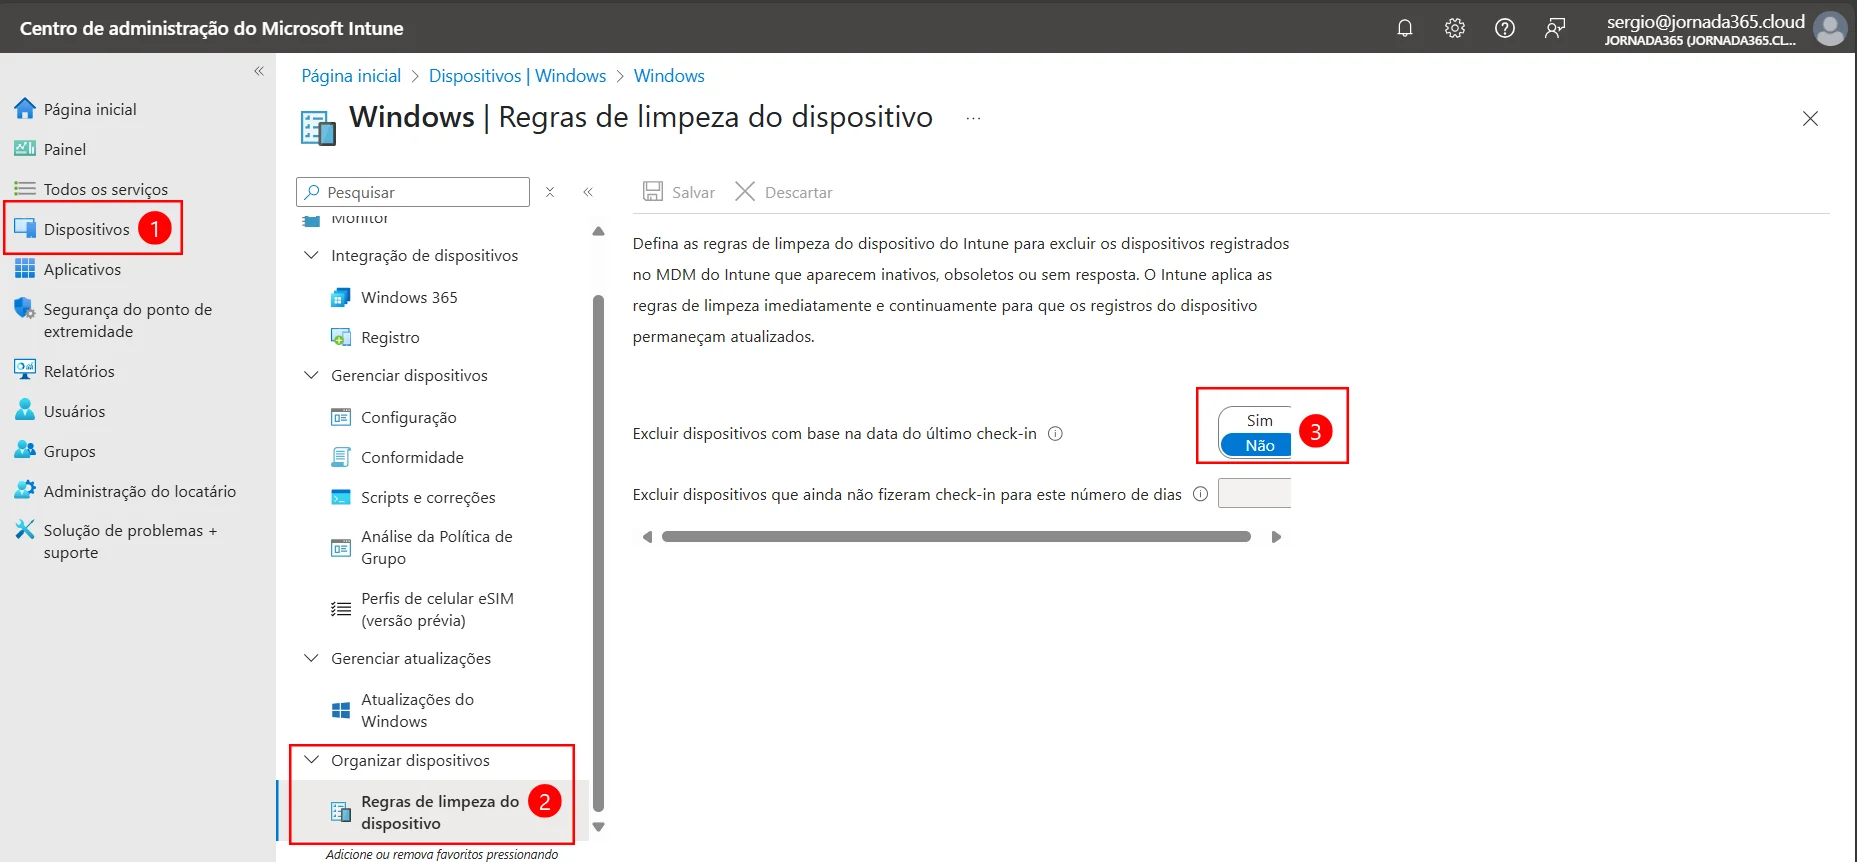The width and height of the screenshot is (1857, 862).
Task: Click the Dispositivos device icon
Action: [x=25, y=228]
